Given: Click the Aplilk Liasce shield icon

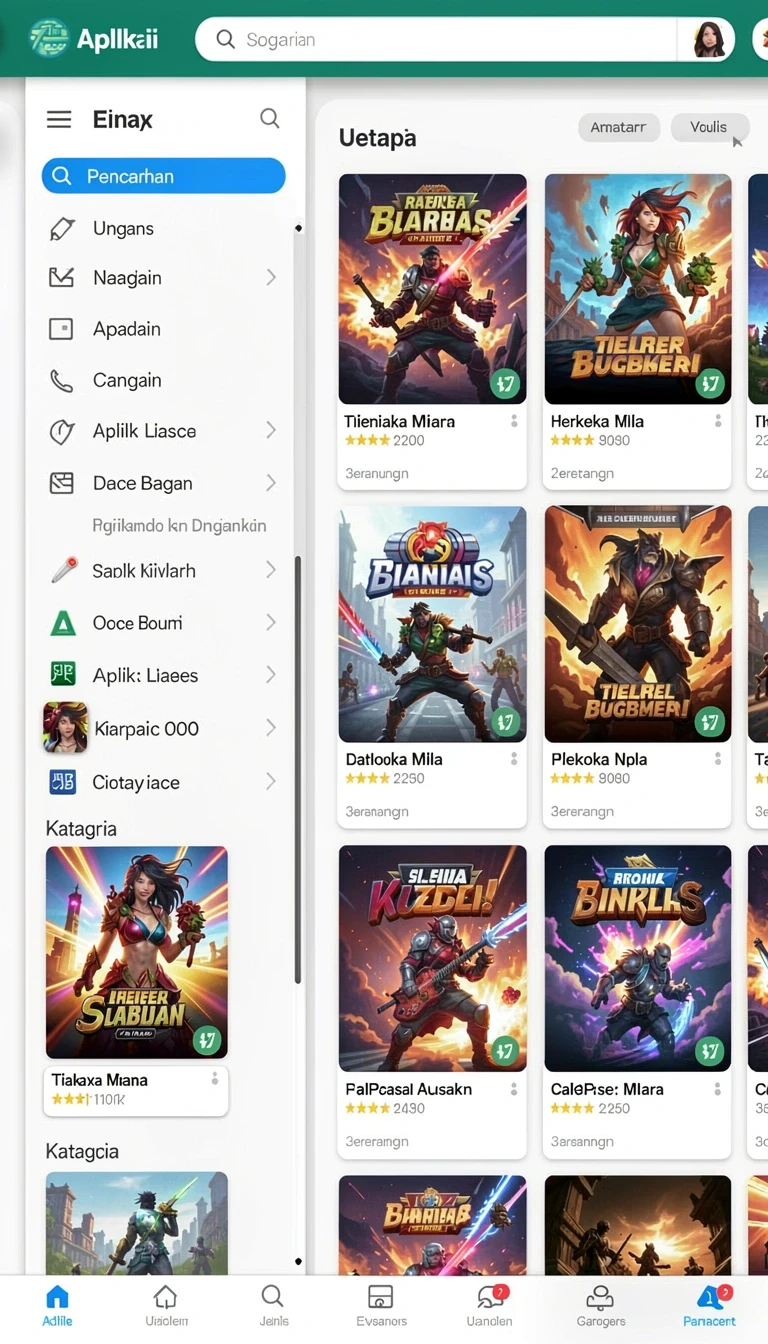Looking at the screenshot, I should coord(62,432).
